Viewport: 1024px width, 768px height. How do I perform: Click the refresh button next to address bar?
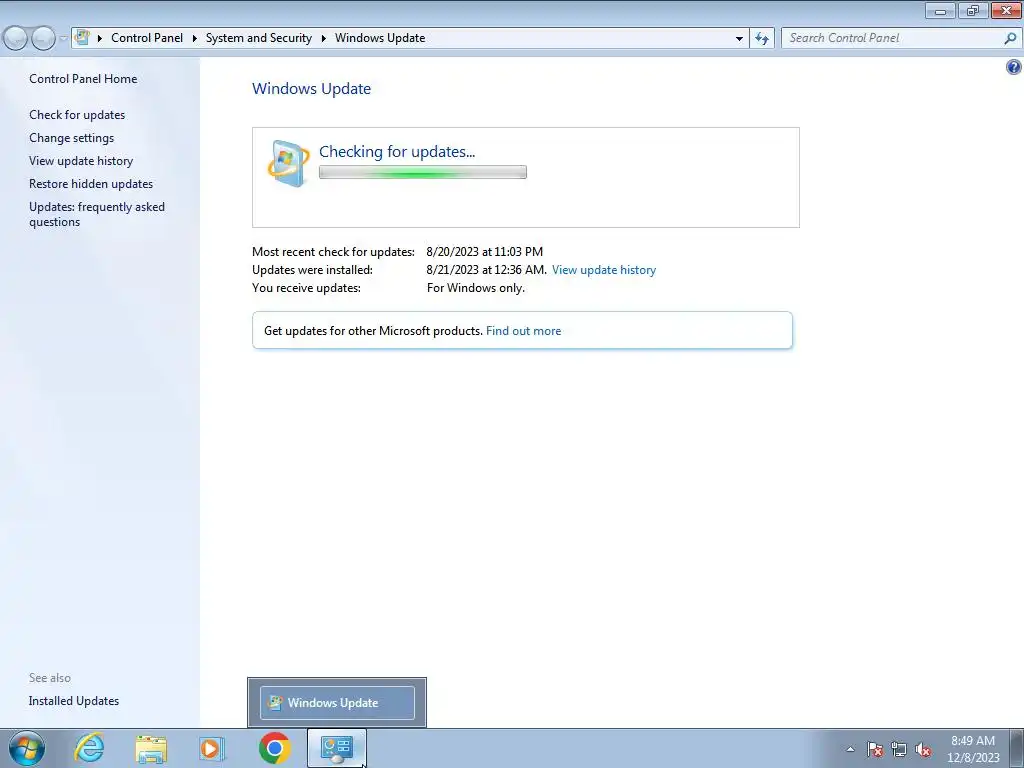click(x=761, y=38)
